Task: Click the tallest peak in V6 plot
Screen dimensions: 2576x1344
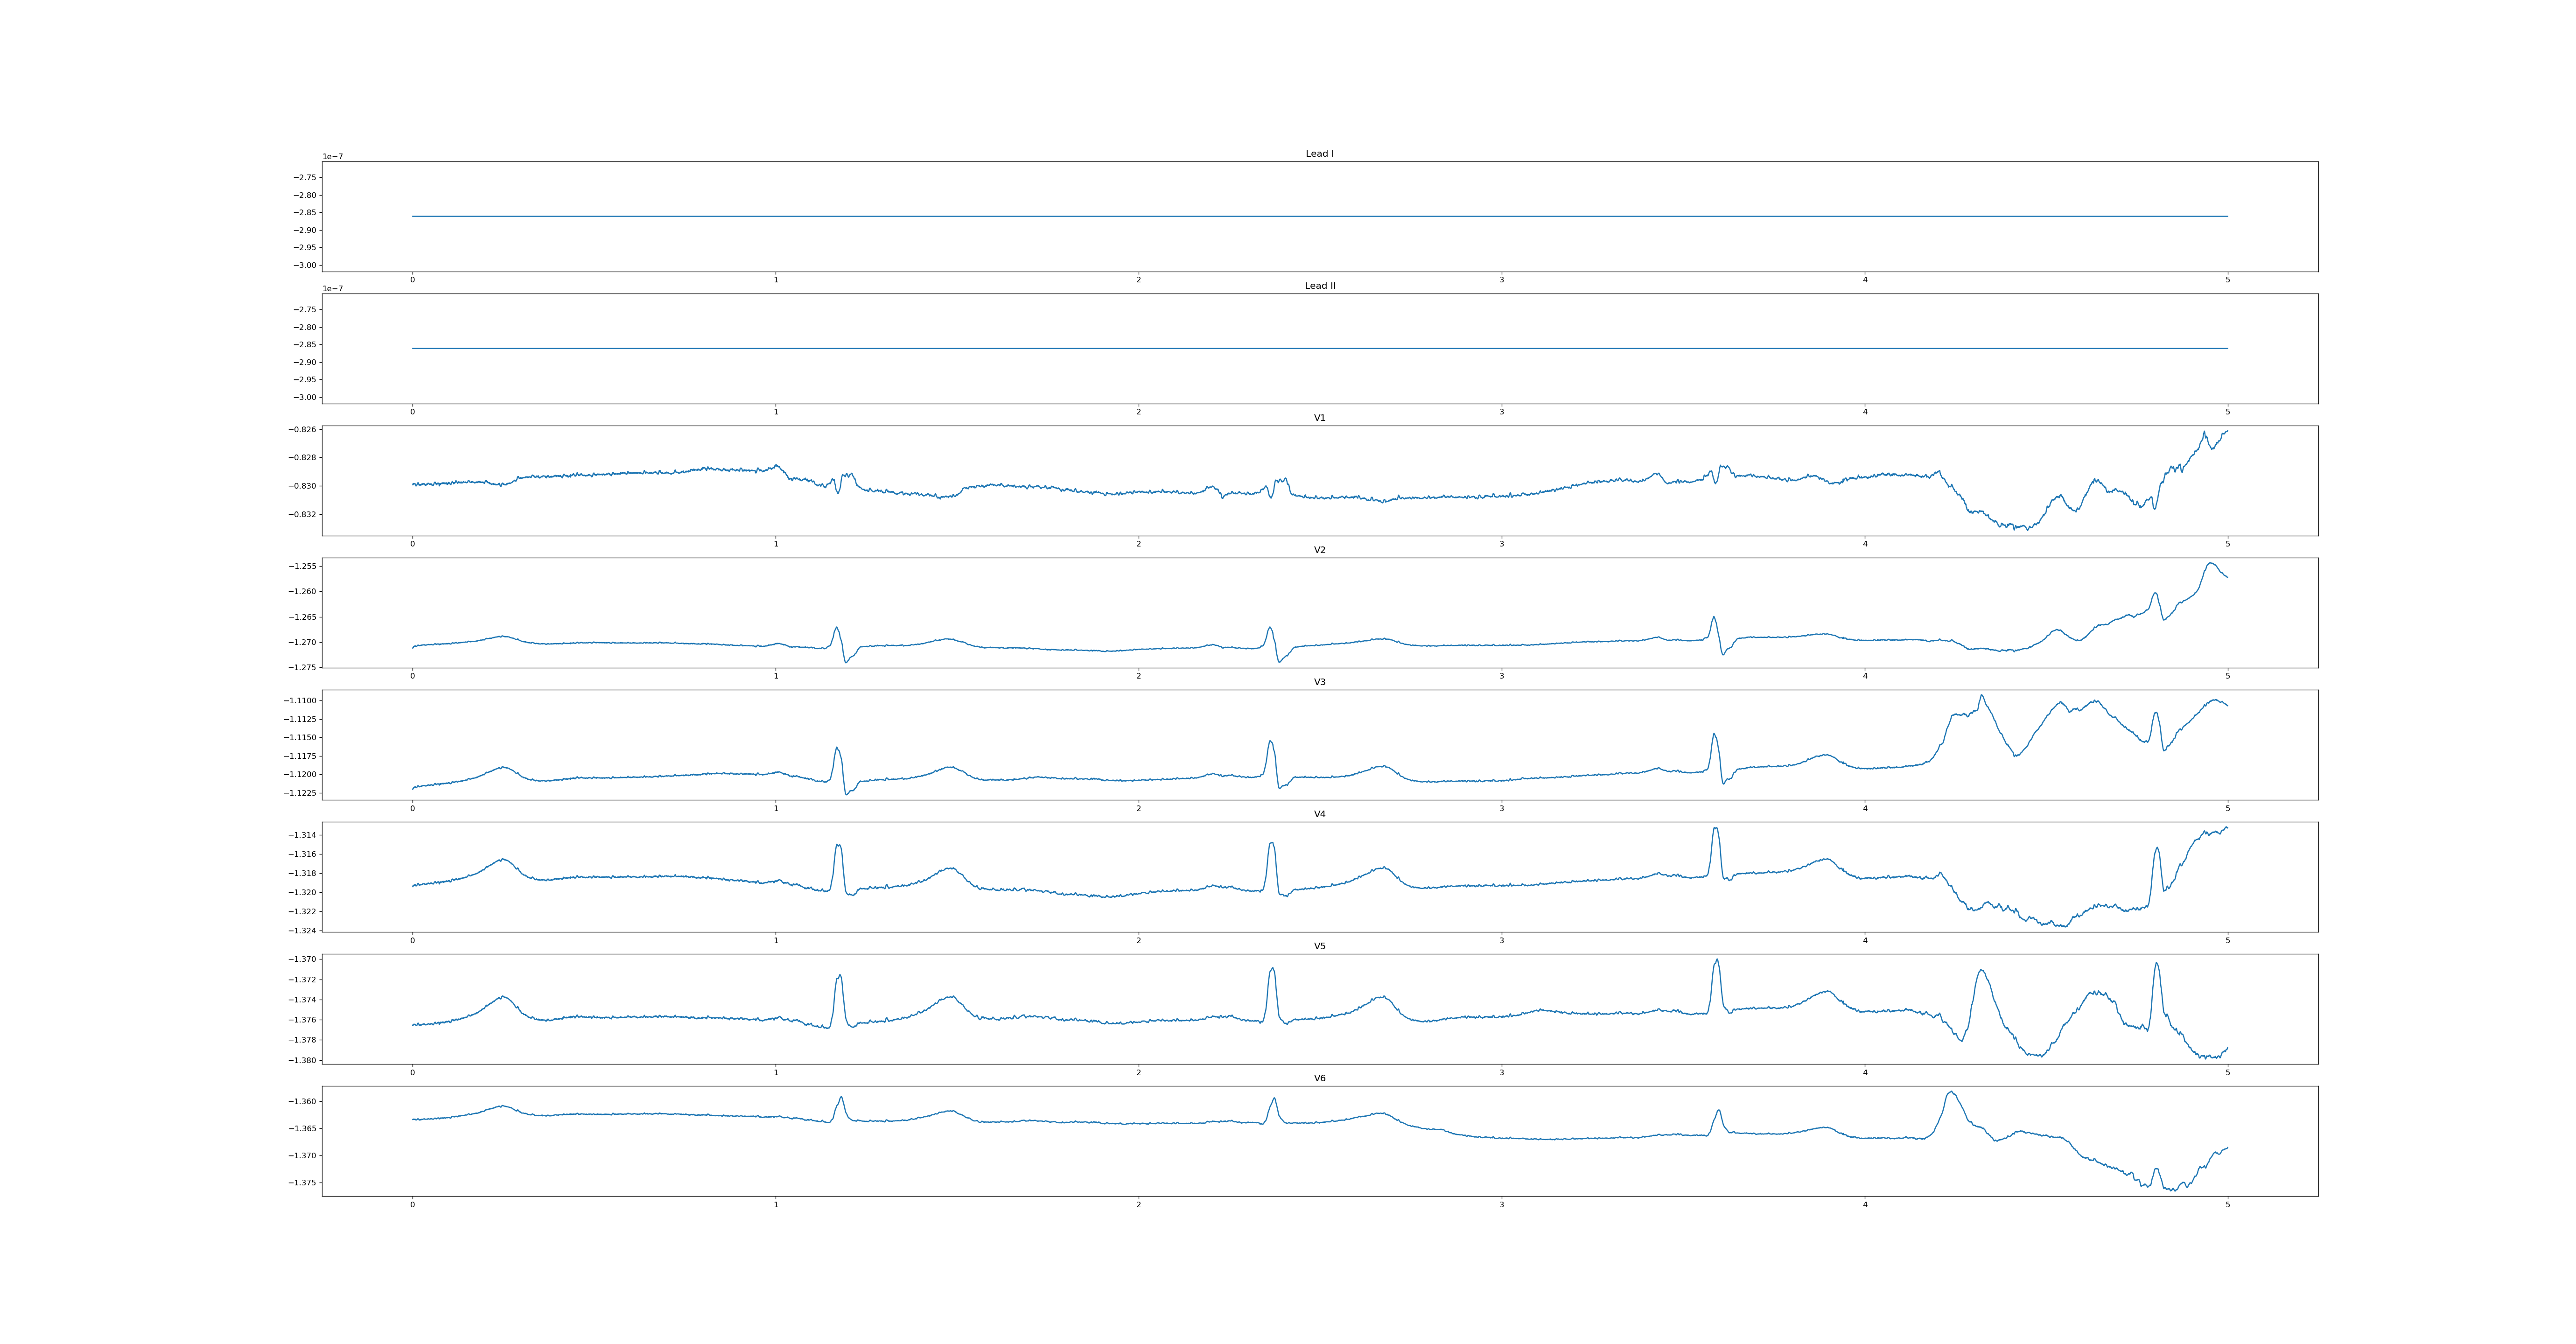Action: tap(1950, 1092)
